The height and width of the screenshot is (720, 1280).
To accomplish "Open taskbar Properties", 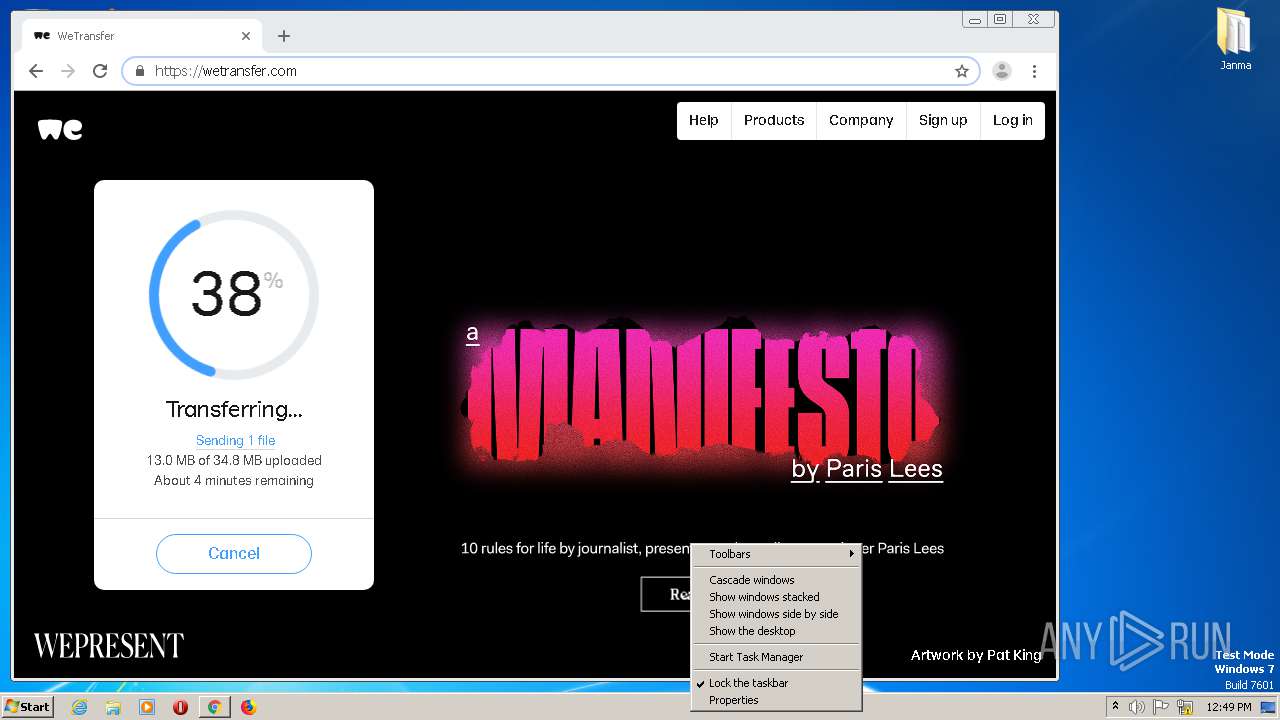I will tap(776, 700).
